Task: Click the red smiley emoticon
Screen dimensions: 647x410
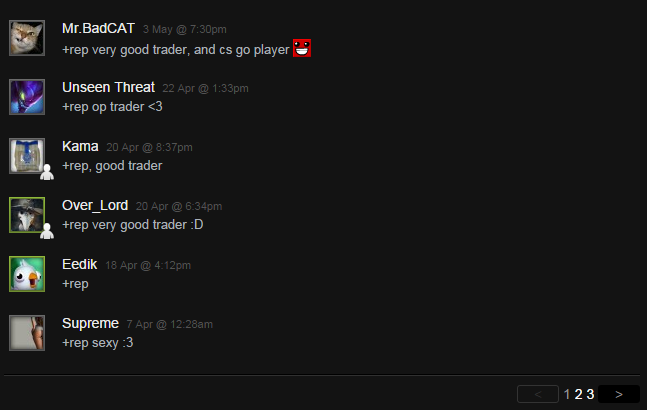Action: (x=302, y=48)
